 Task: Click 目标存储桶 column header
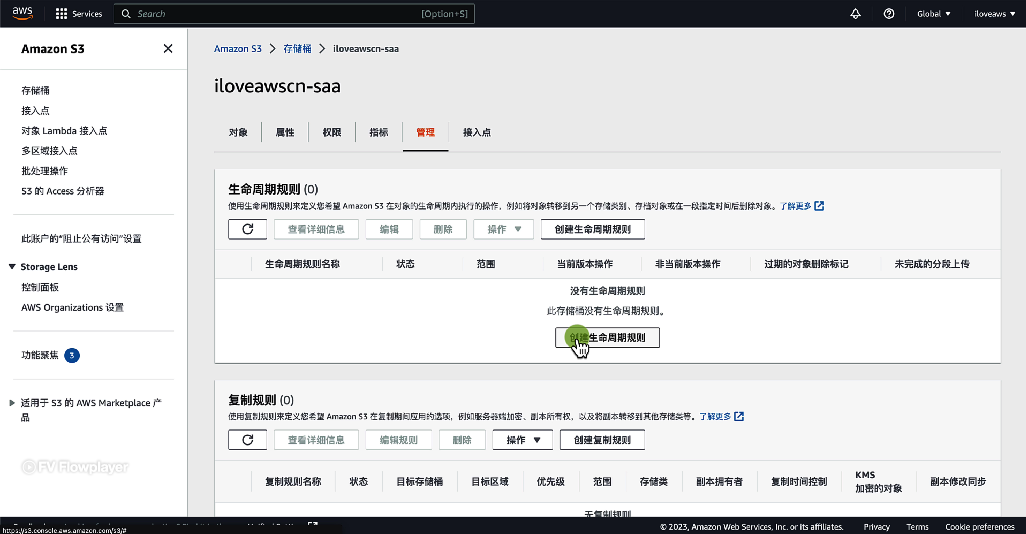(419, 482)
